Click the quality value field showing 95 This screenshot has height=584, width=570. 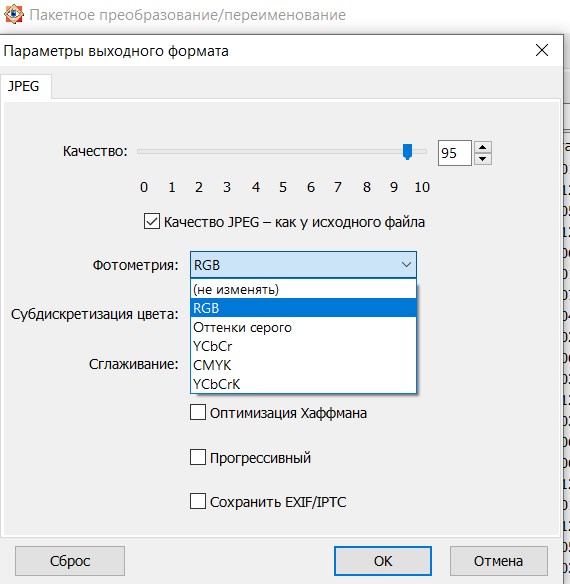(x=455, y=153)
